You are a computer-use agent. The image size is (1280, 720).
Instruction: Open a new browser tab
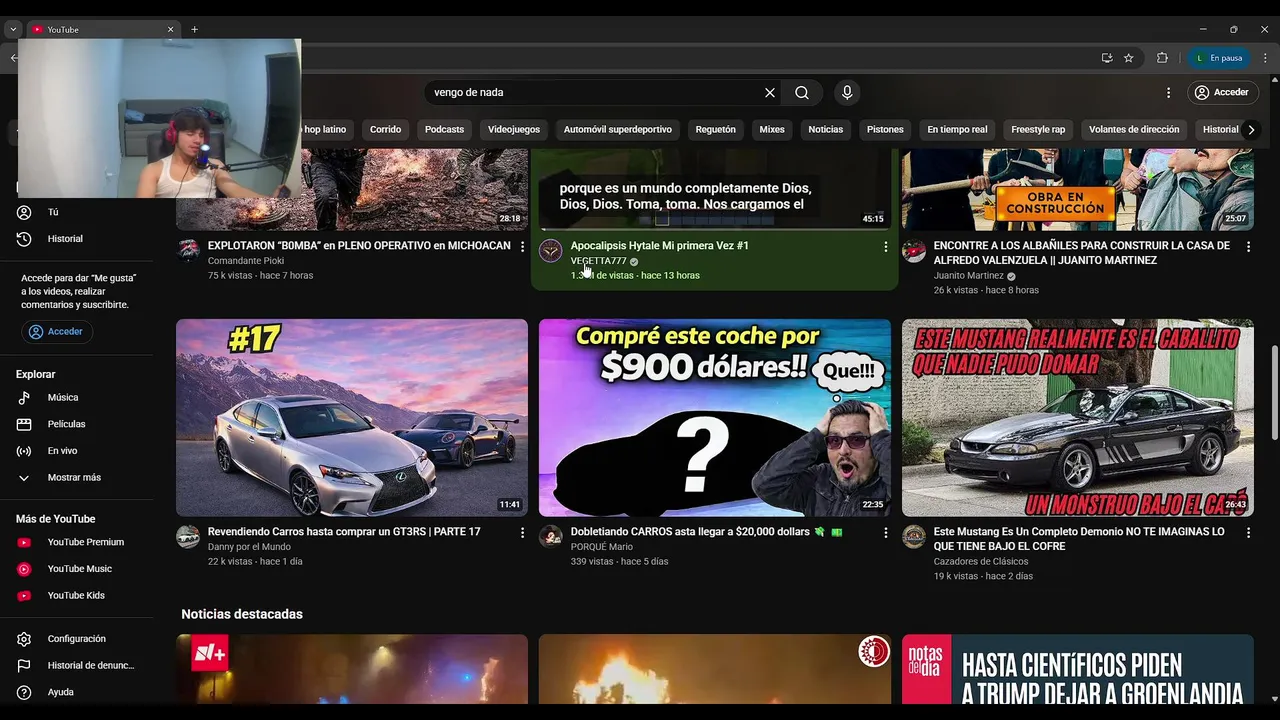[194, 30]
